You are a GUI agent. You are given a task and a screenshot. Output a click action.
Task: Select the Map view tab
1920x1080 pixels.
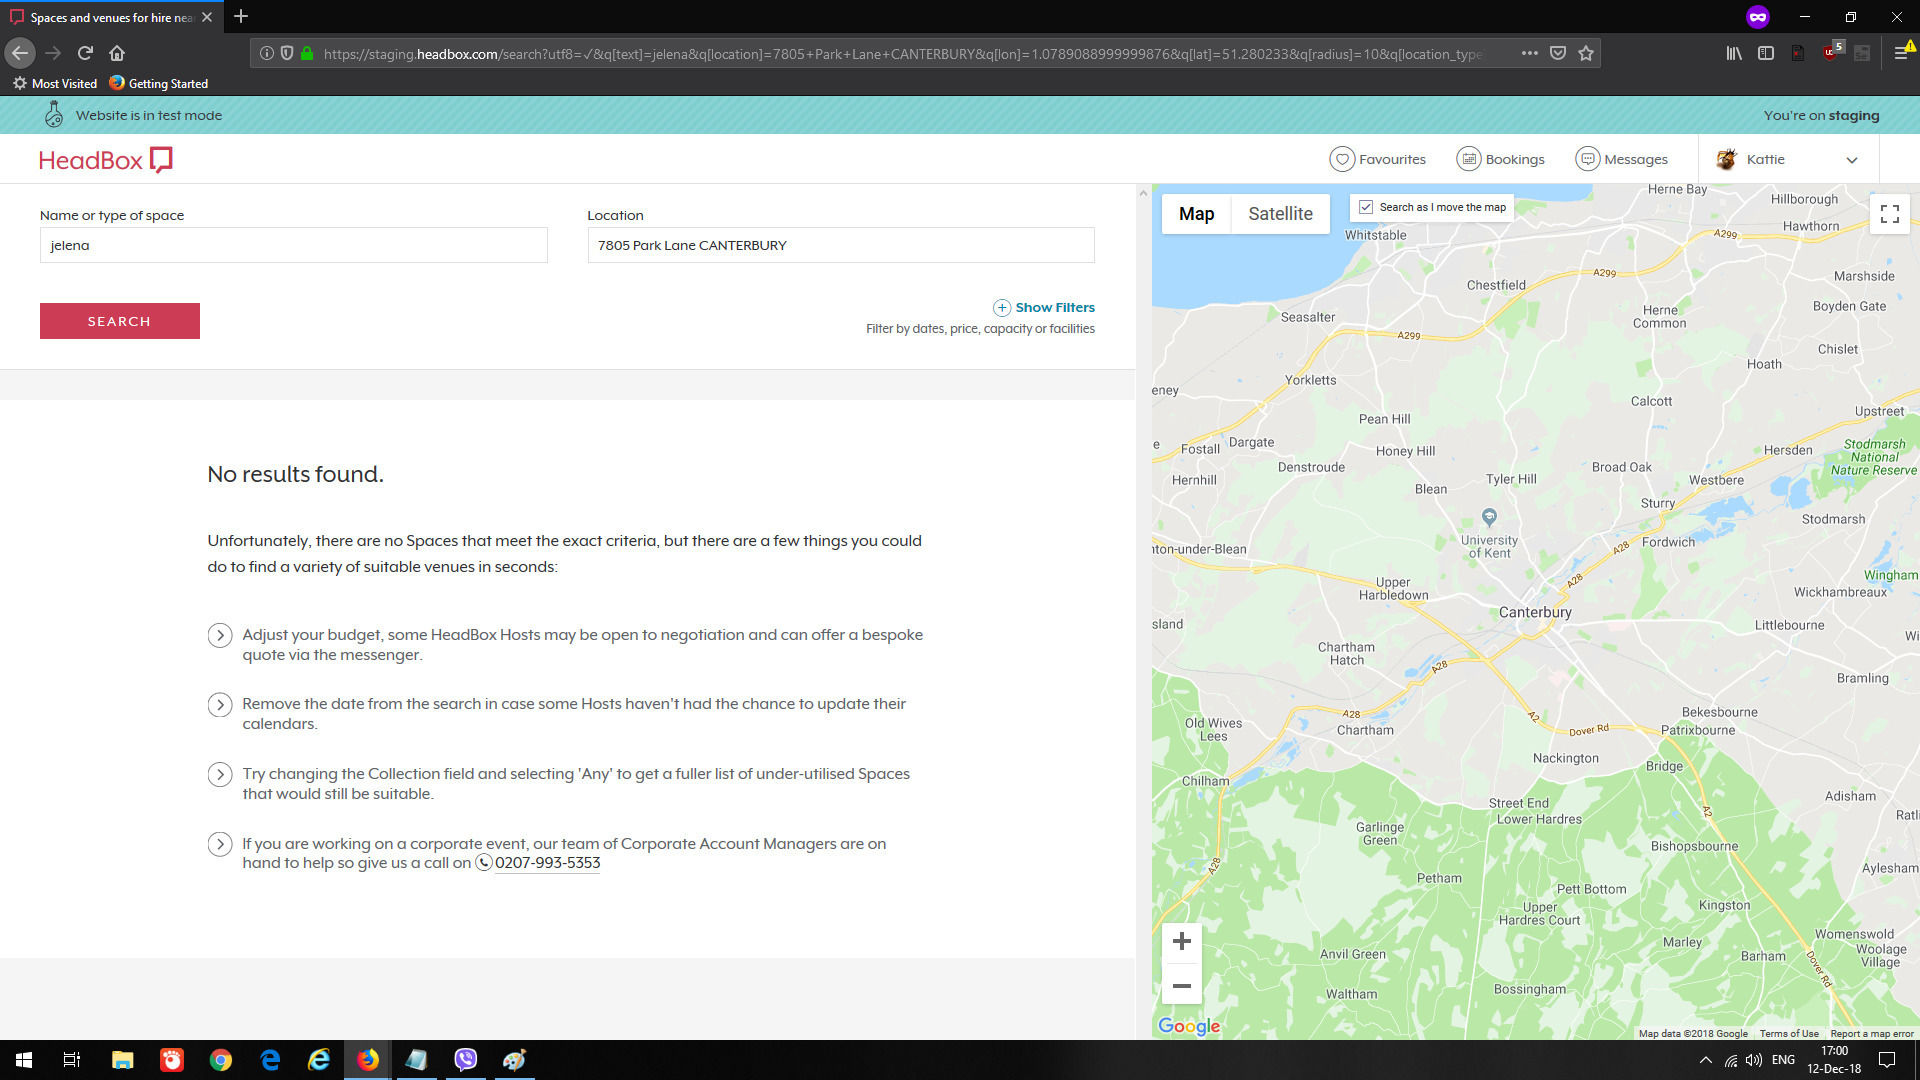[x=1196, y=214]
